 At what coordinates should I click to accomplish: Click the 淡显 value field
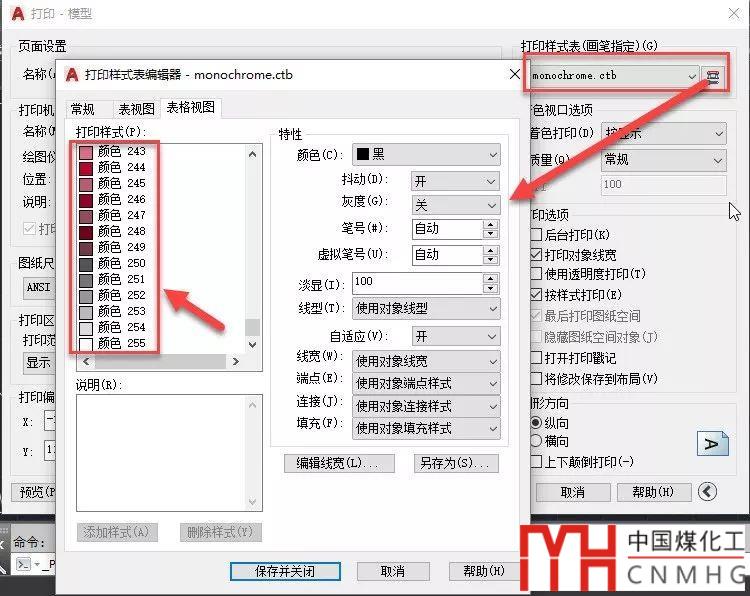(418, 283)
